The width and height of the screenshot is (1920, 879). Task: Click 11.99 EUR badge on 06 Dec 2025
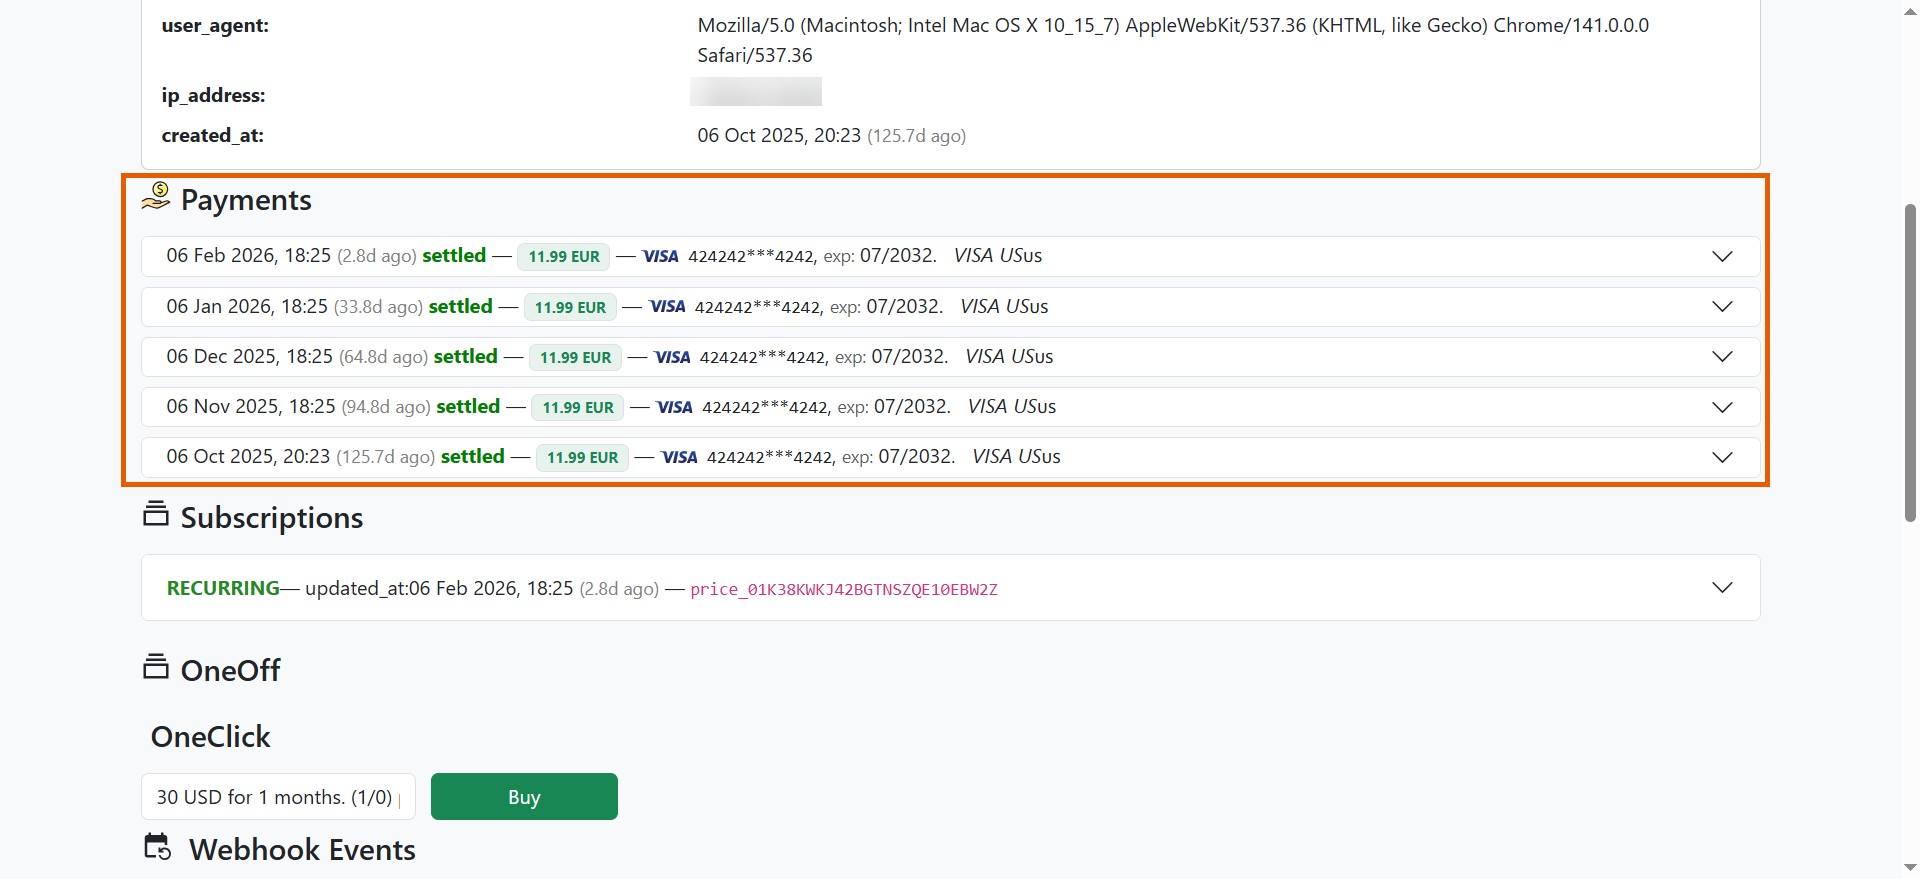coord(576,357)
